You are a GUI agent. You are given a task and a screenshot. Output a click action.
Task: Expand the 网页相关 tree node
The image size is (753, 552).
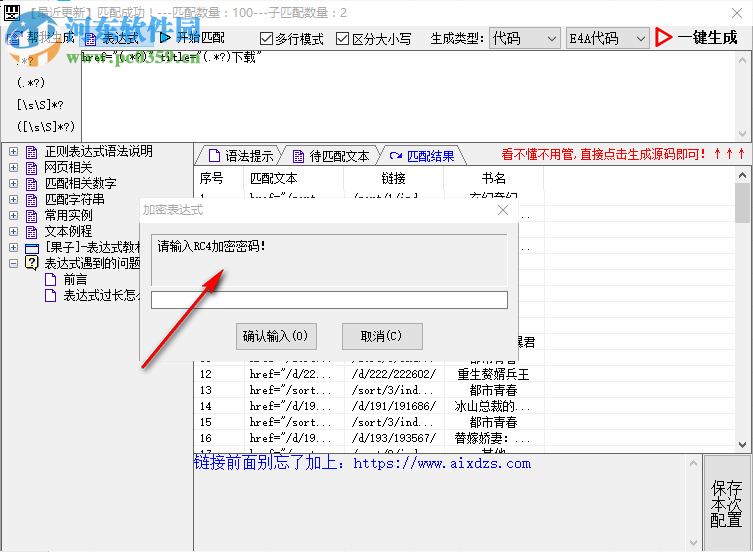pos(13,168)
